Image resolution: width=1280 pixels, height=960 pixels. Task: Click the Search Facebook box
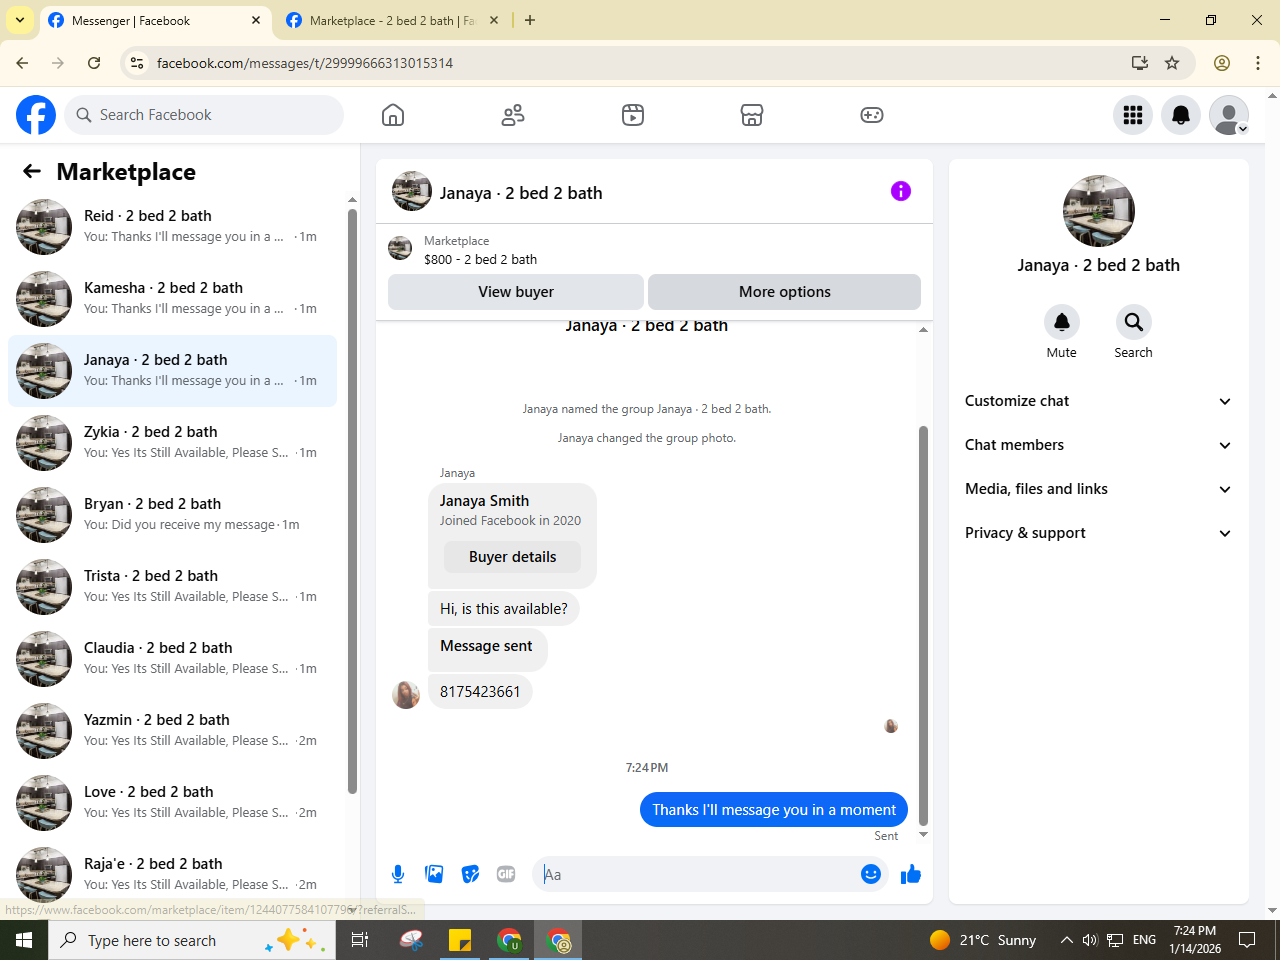click(x=204, y=115)
